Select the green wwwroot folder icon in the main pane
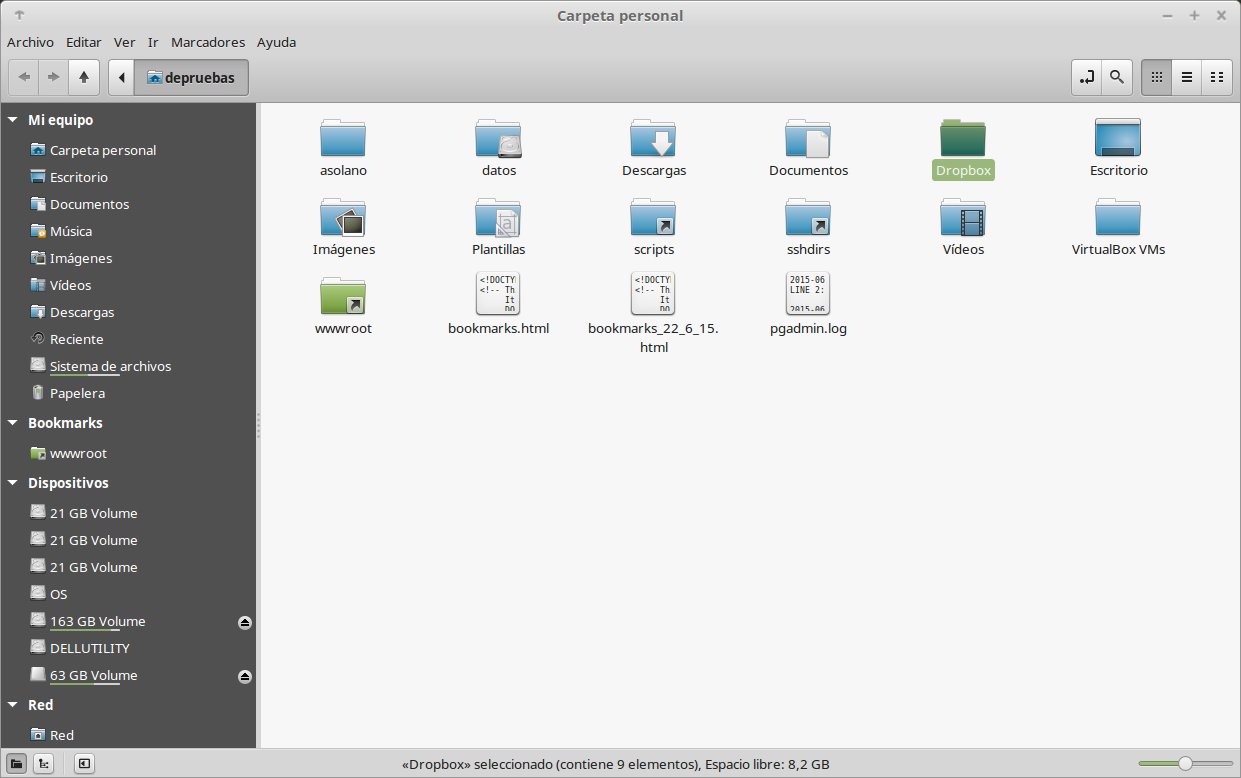This screenshot has width=1241, height=778. [343, 296]
